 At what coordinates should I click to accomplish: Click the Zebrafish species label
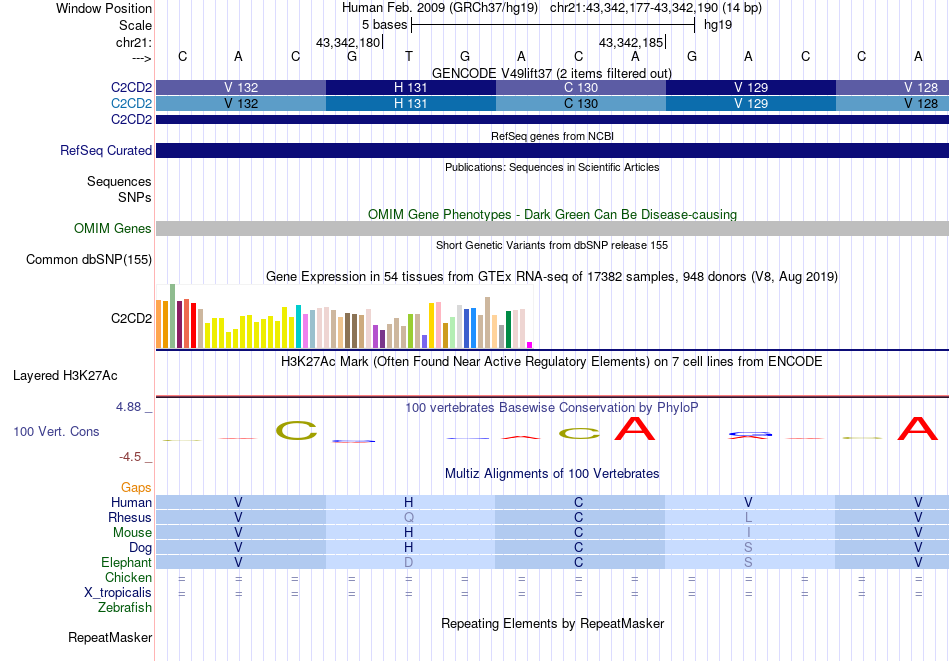click(125, 607)
